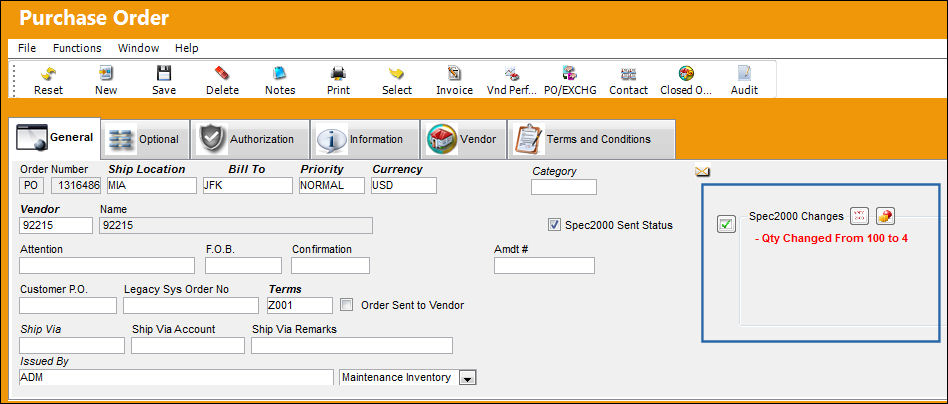This screenshot has height=404, width=948.
Task: Open the Invoice toolbar icon
Action: (455, 74)
